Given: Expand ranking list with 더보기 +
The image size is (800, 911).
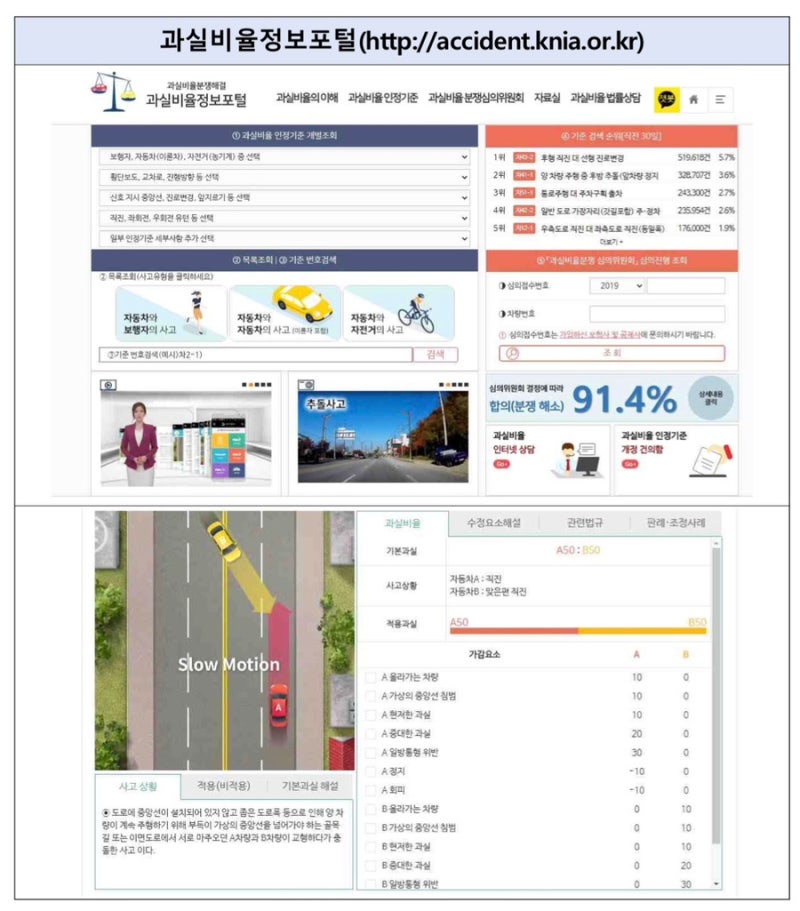Looking at the screenshot, I should tap(611, 241).
